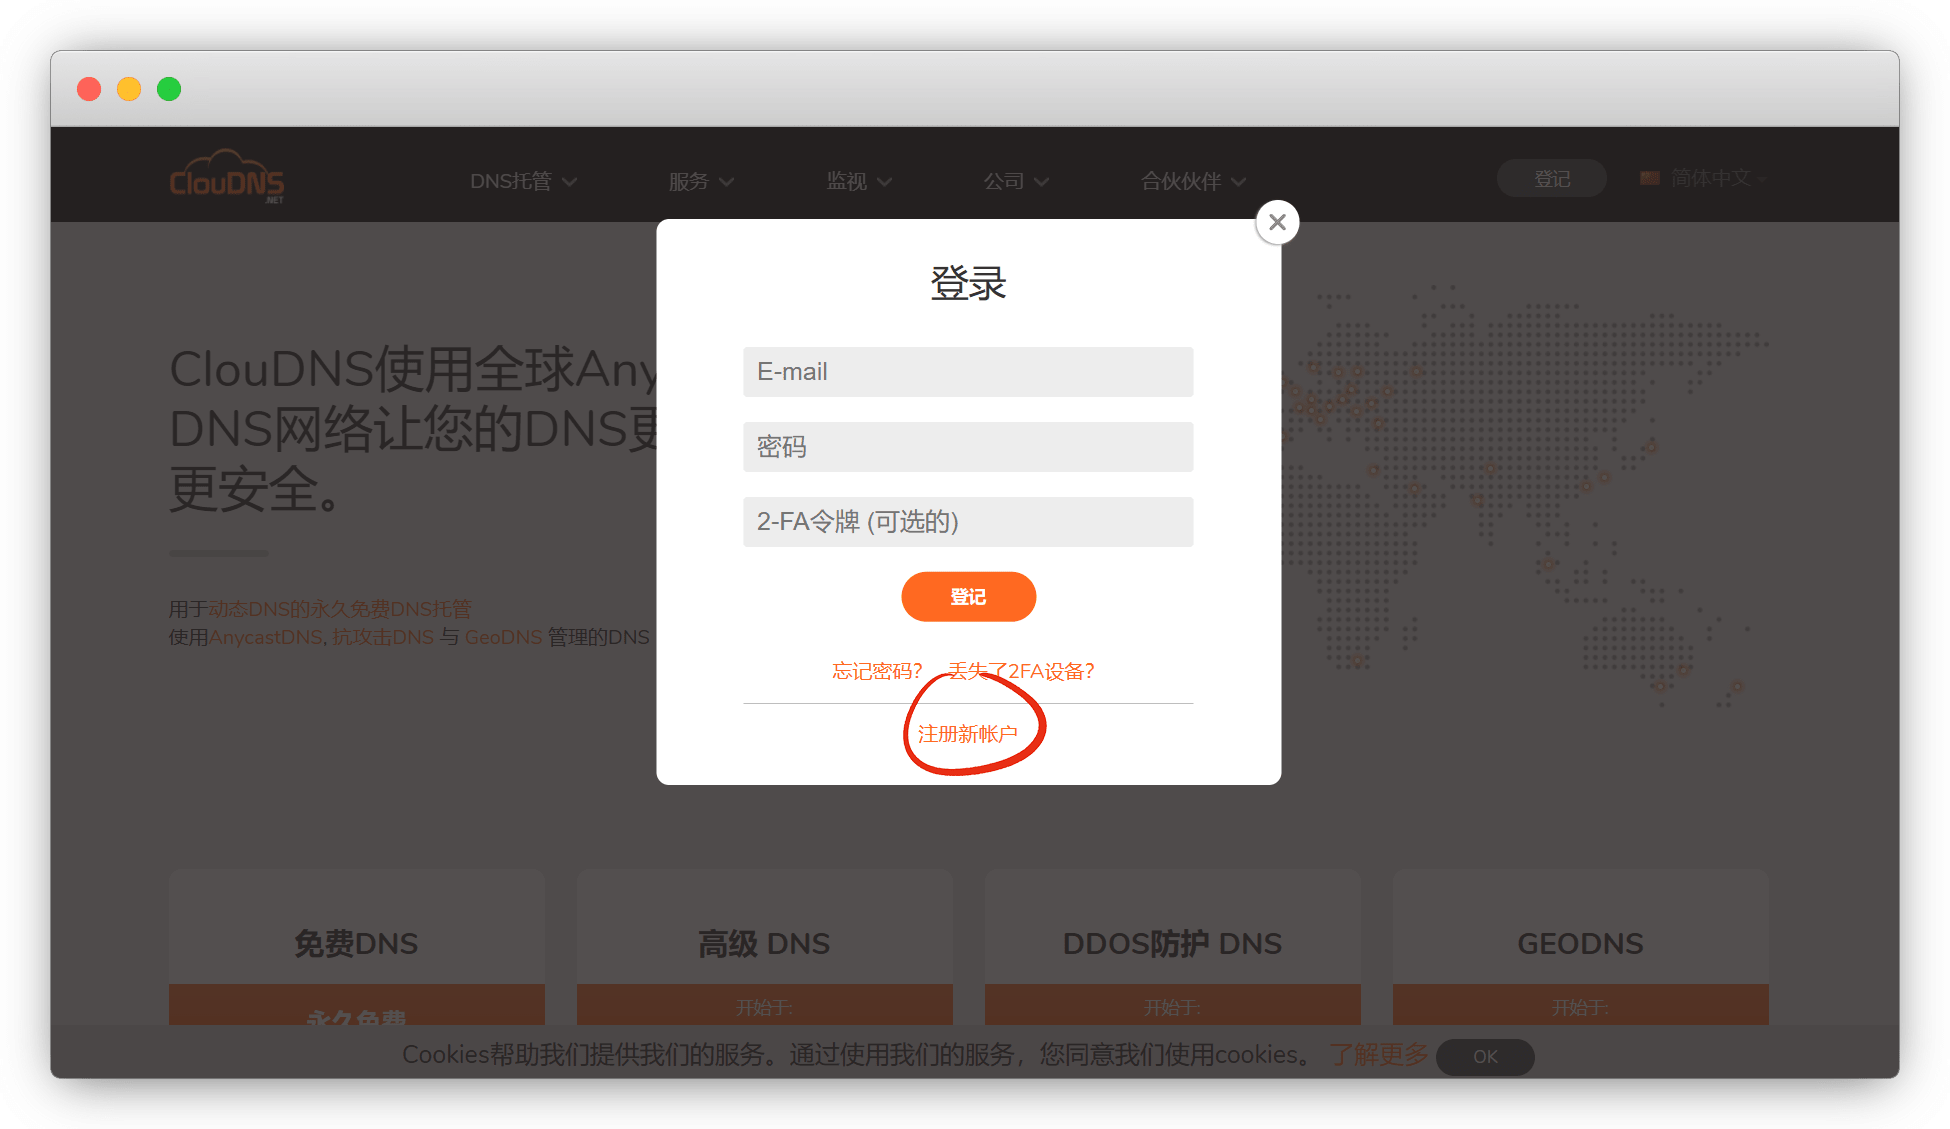Dismiss the cookie banner with OK
Screen dimensions: 1950x1129
pyautogui.click(x=1485, y=1057)
